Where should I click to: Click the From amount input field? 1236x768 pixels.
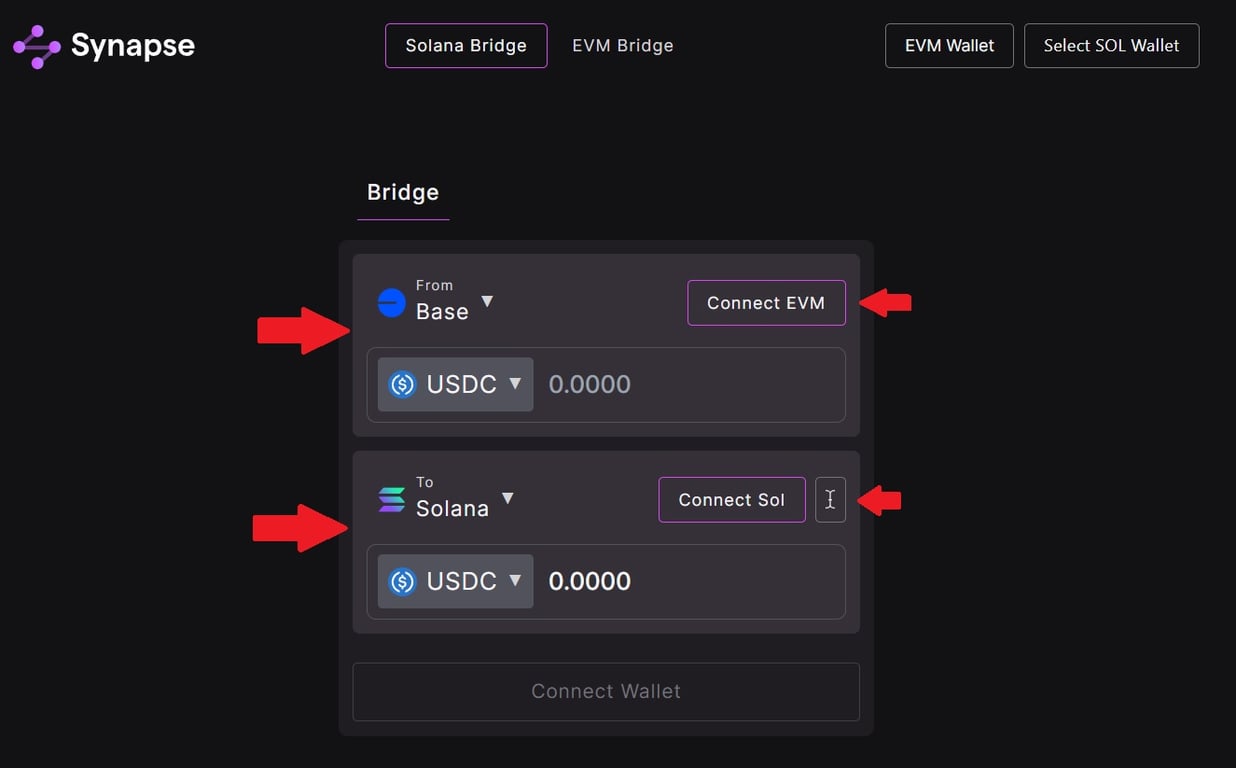pos(690,384)
